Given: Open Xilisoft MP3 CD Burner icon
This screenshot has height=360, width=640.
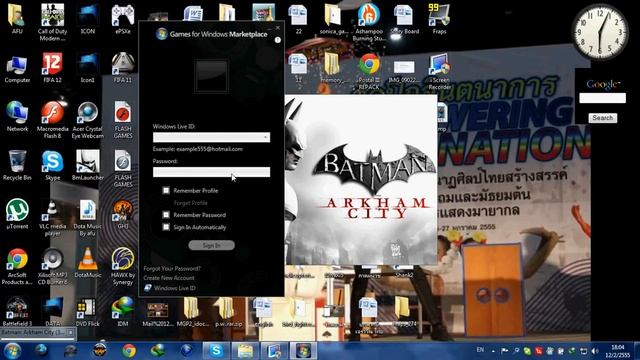Looking at the screenshot, I should (x=52, y=266).
